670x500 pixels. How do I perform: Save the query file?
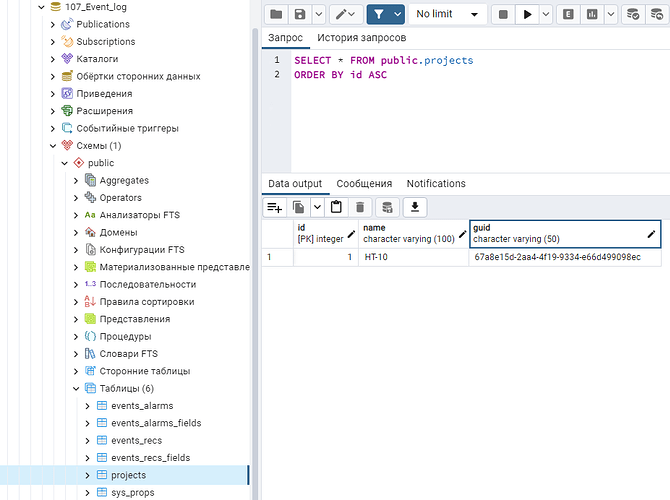300,15
